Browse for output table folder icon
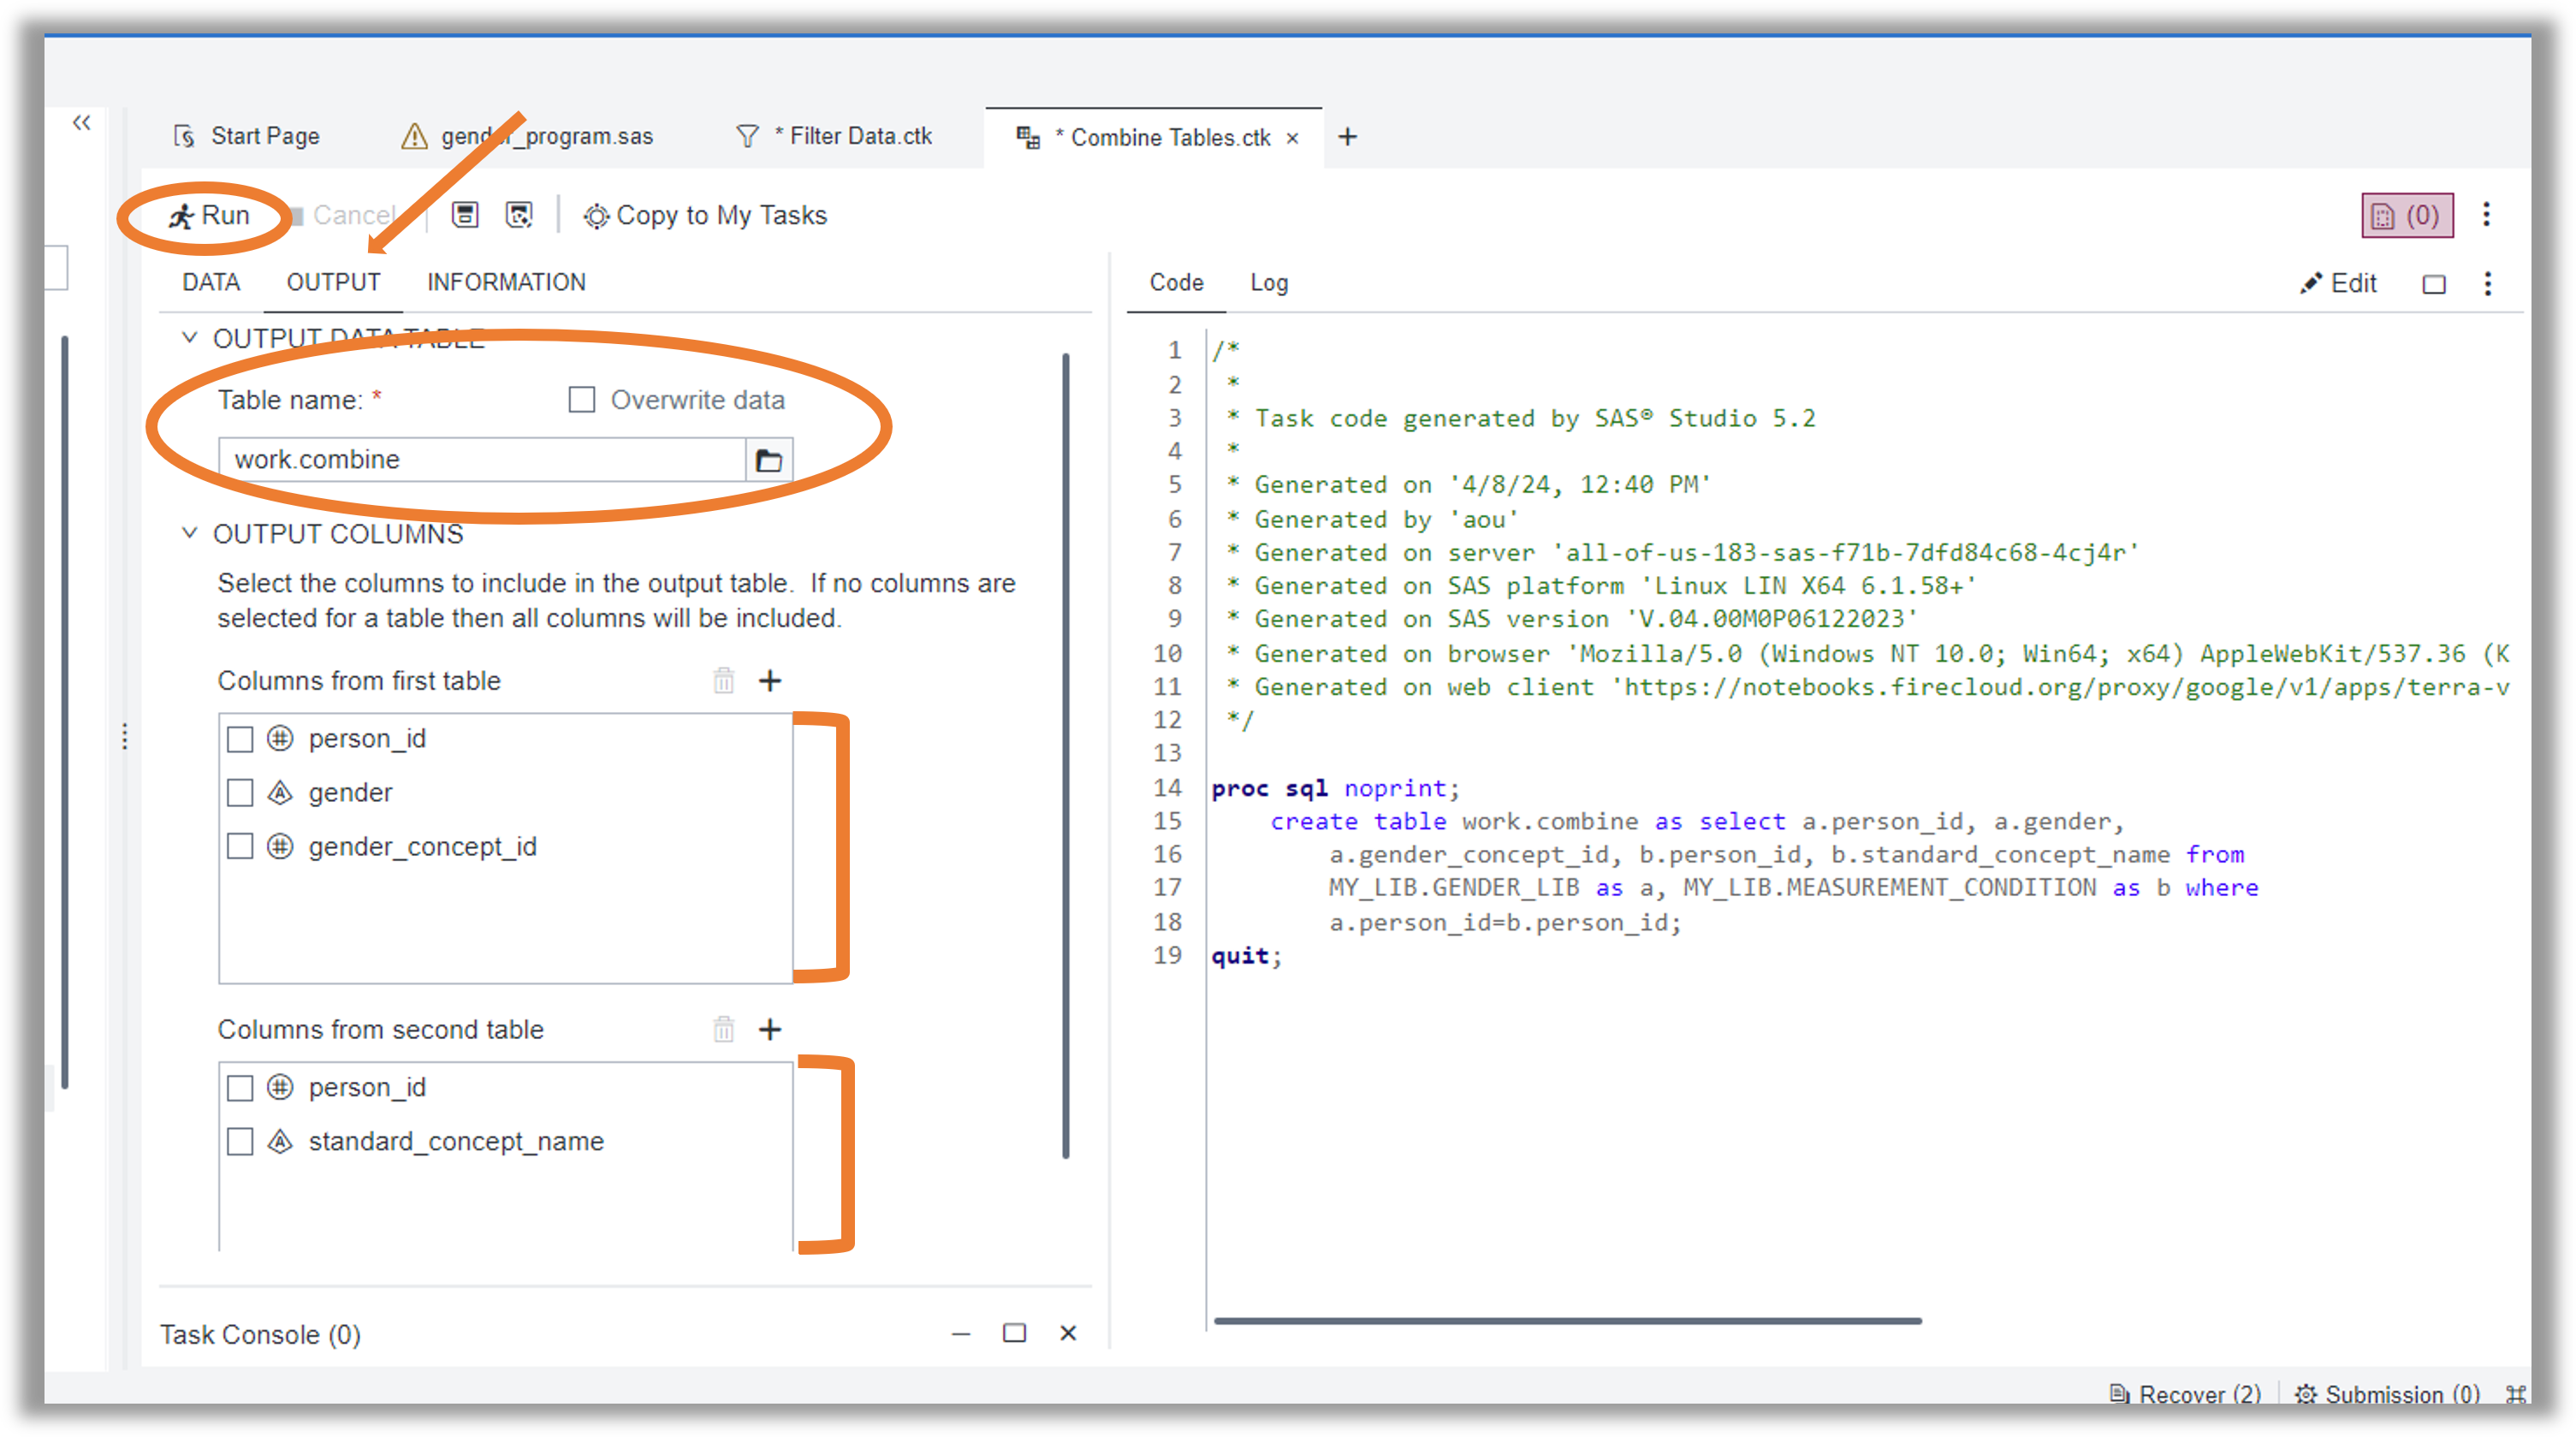 point(769,460)
